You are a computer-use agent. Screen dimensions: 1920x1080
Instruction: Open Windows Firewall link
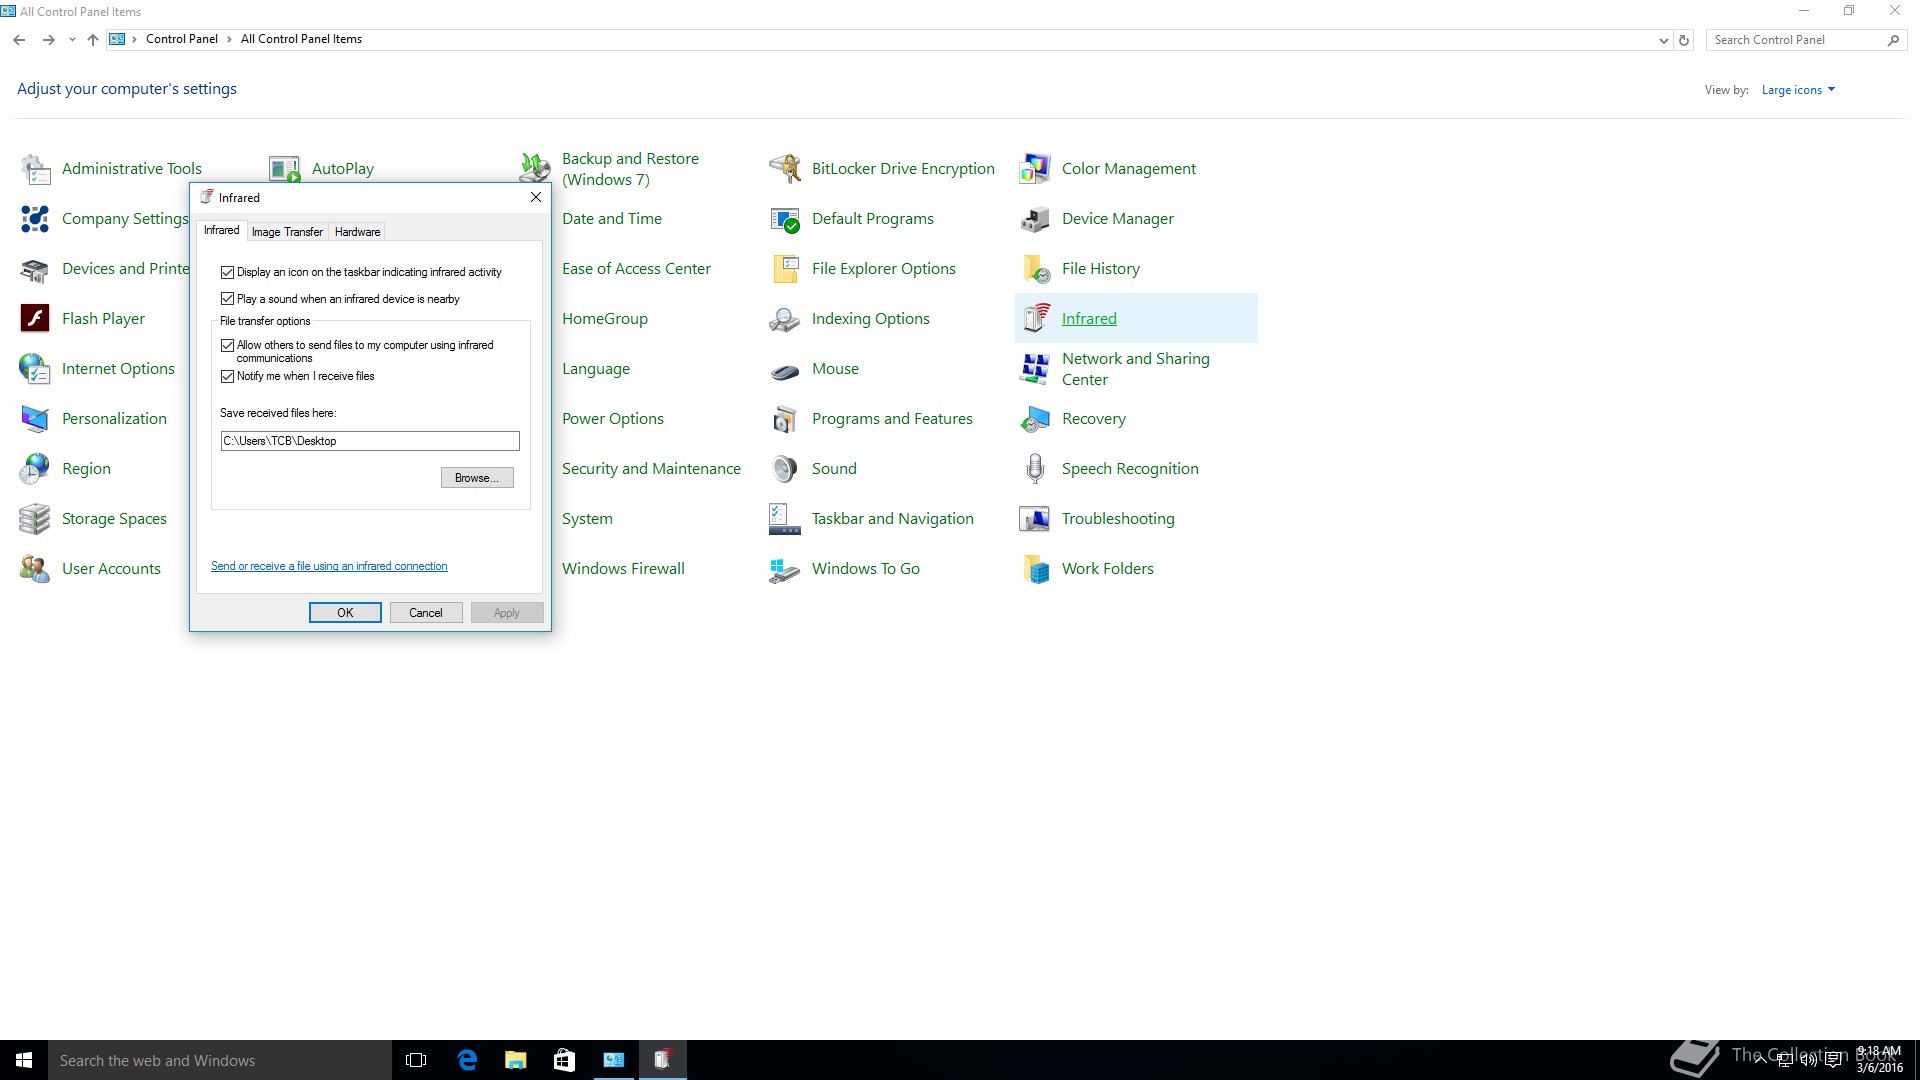click(x=623, y=569)
